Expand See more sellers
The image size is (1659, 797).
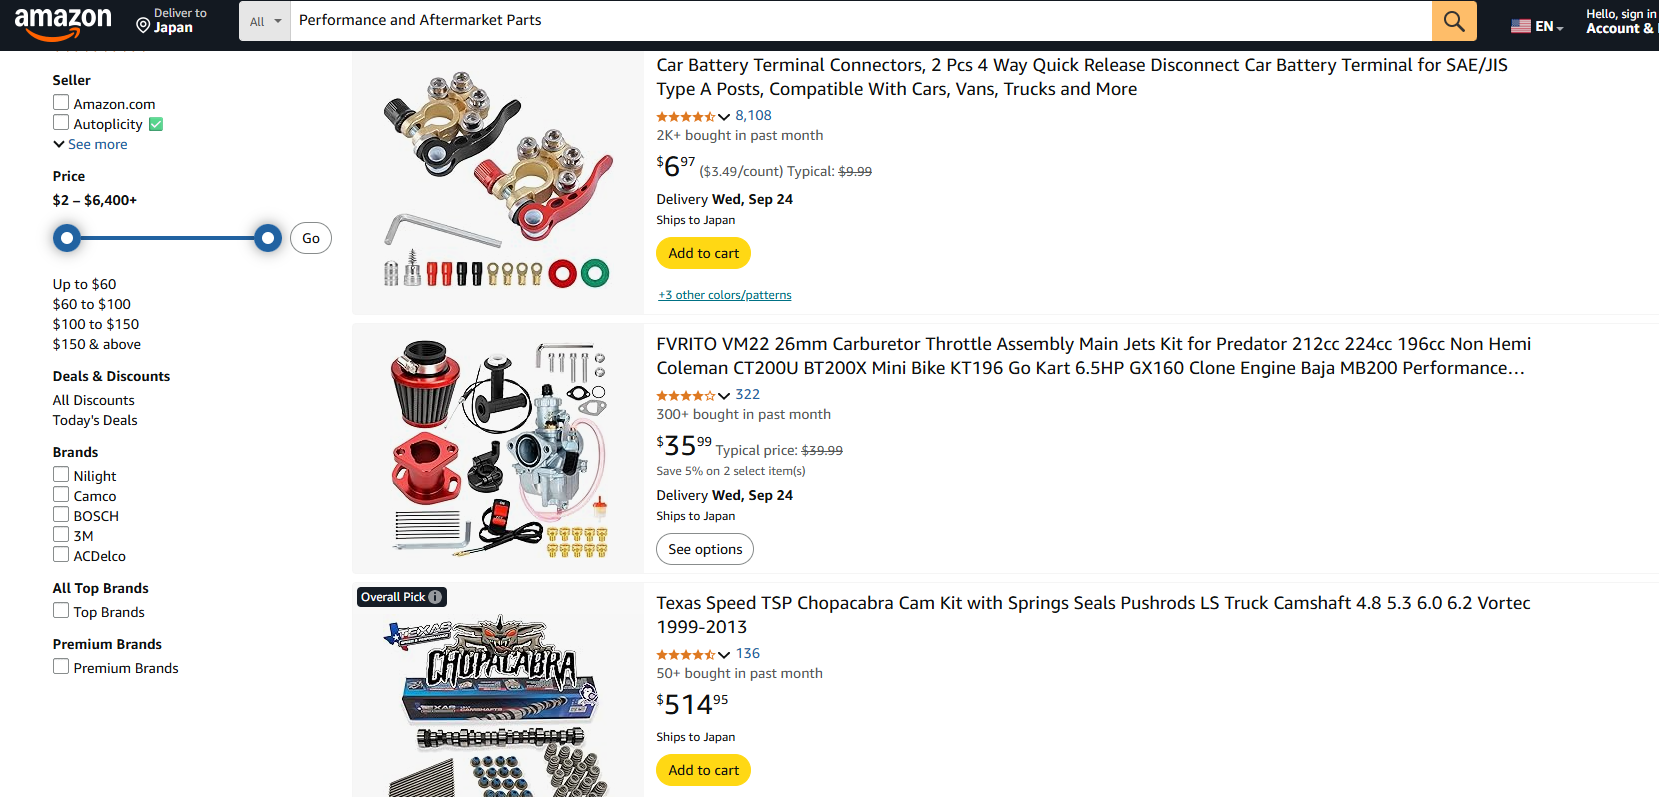coord(90,144)
